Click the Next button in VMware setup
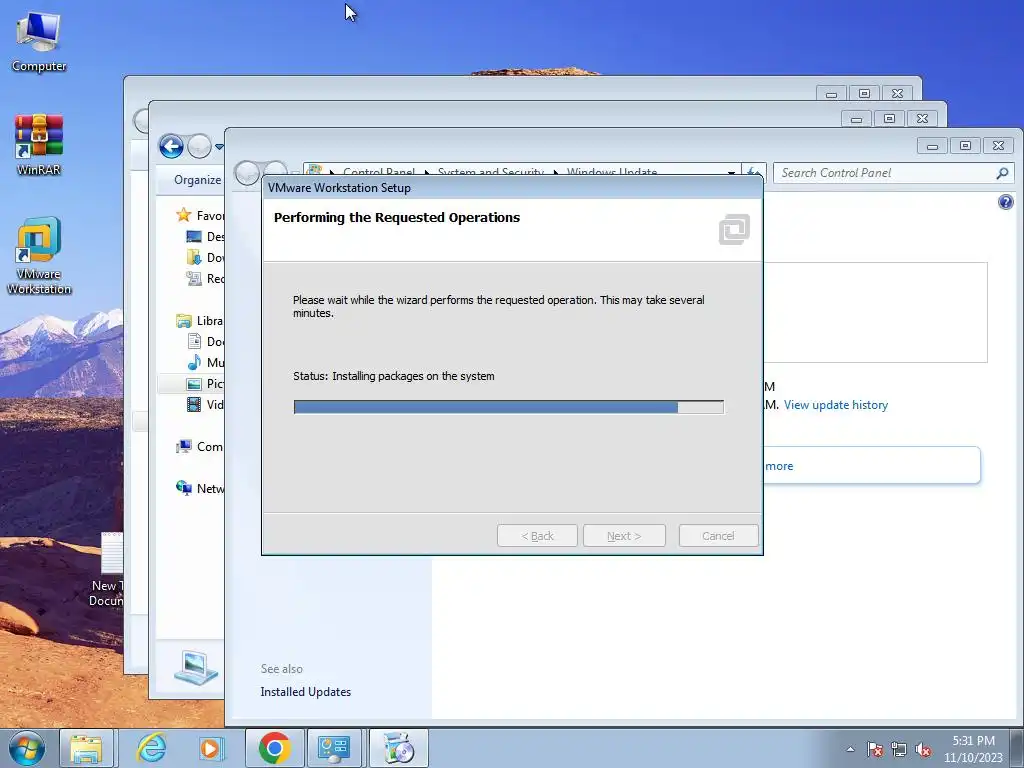Screen dimensions: 1024x768 pyautogui.click(x=624, y=536)
